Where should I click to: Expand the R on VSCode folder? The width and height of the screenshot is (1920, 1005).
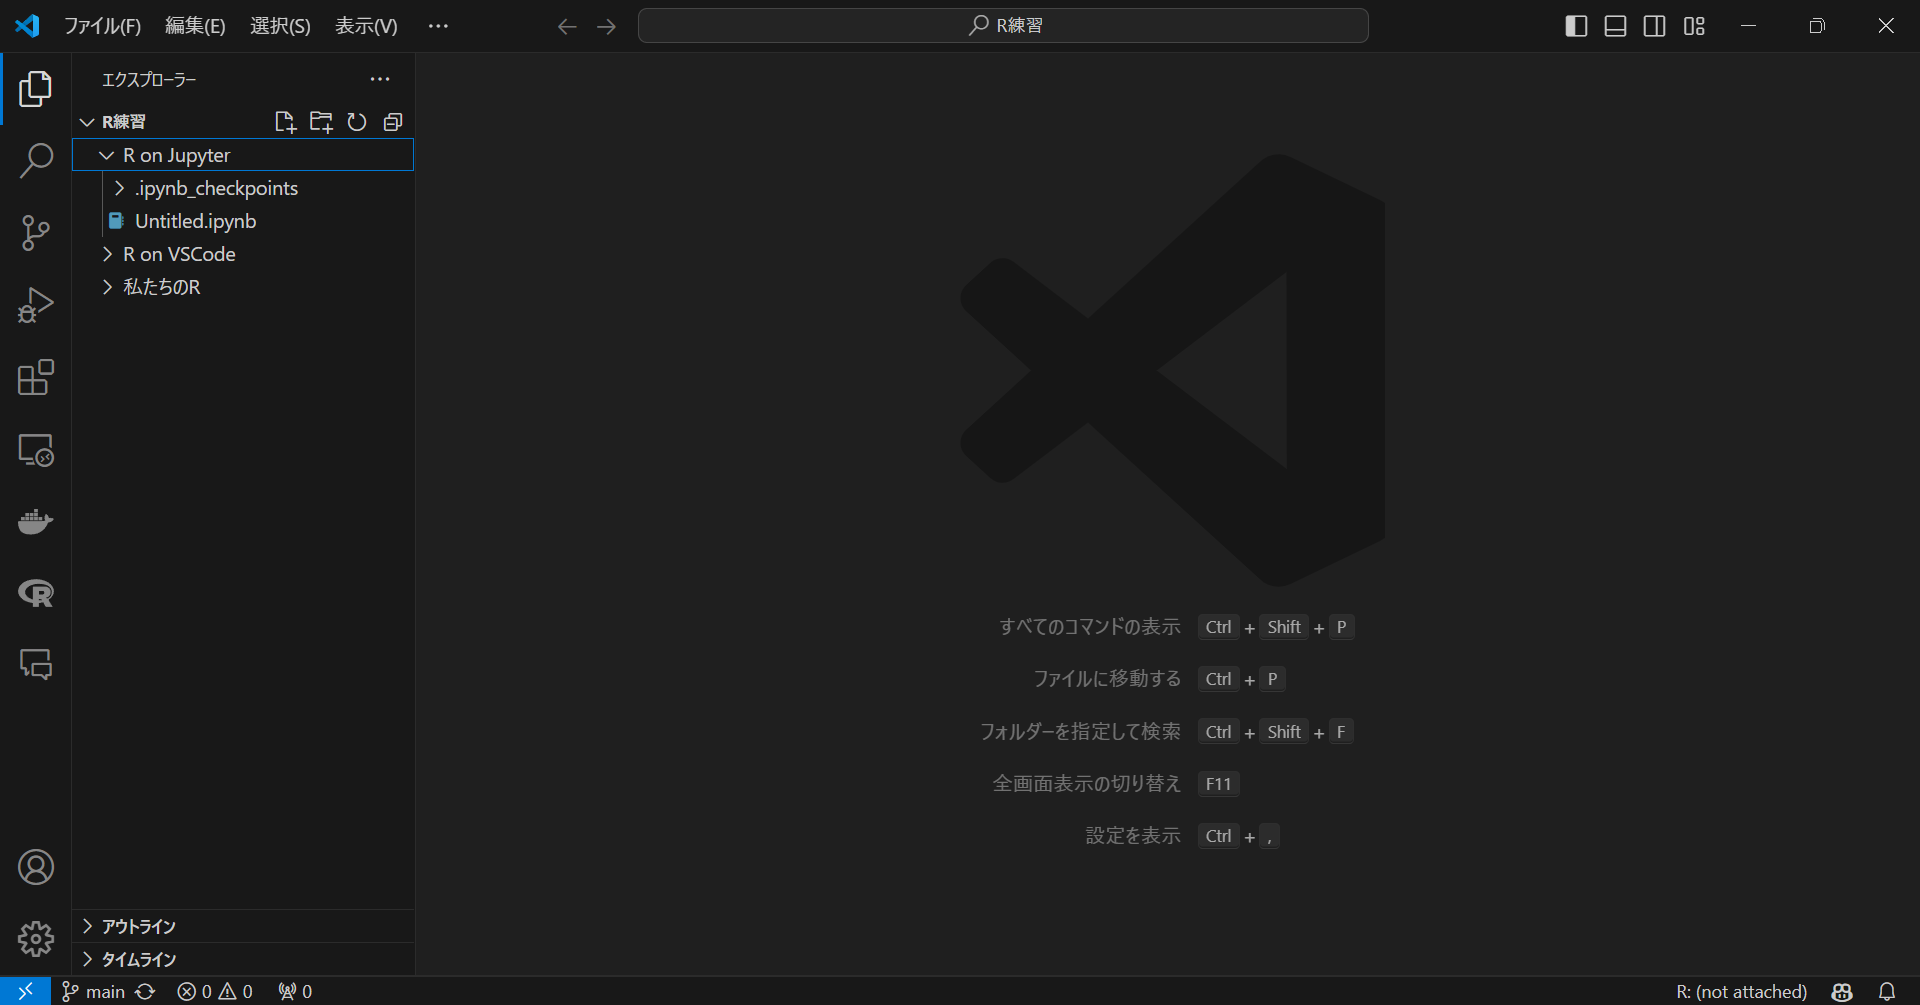point(179,254)
